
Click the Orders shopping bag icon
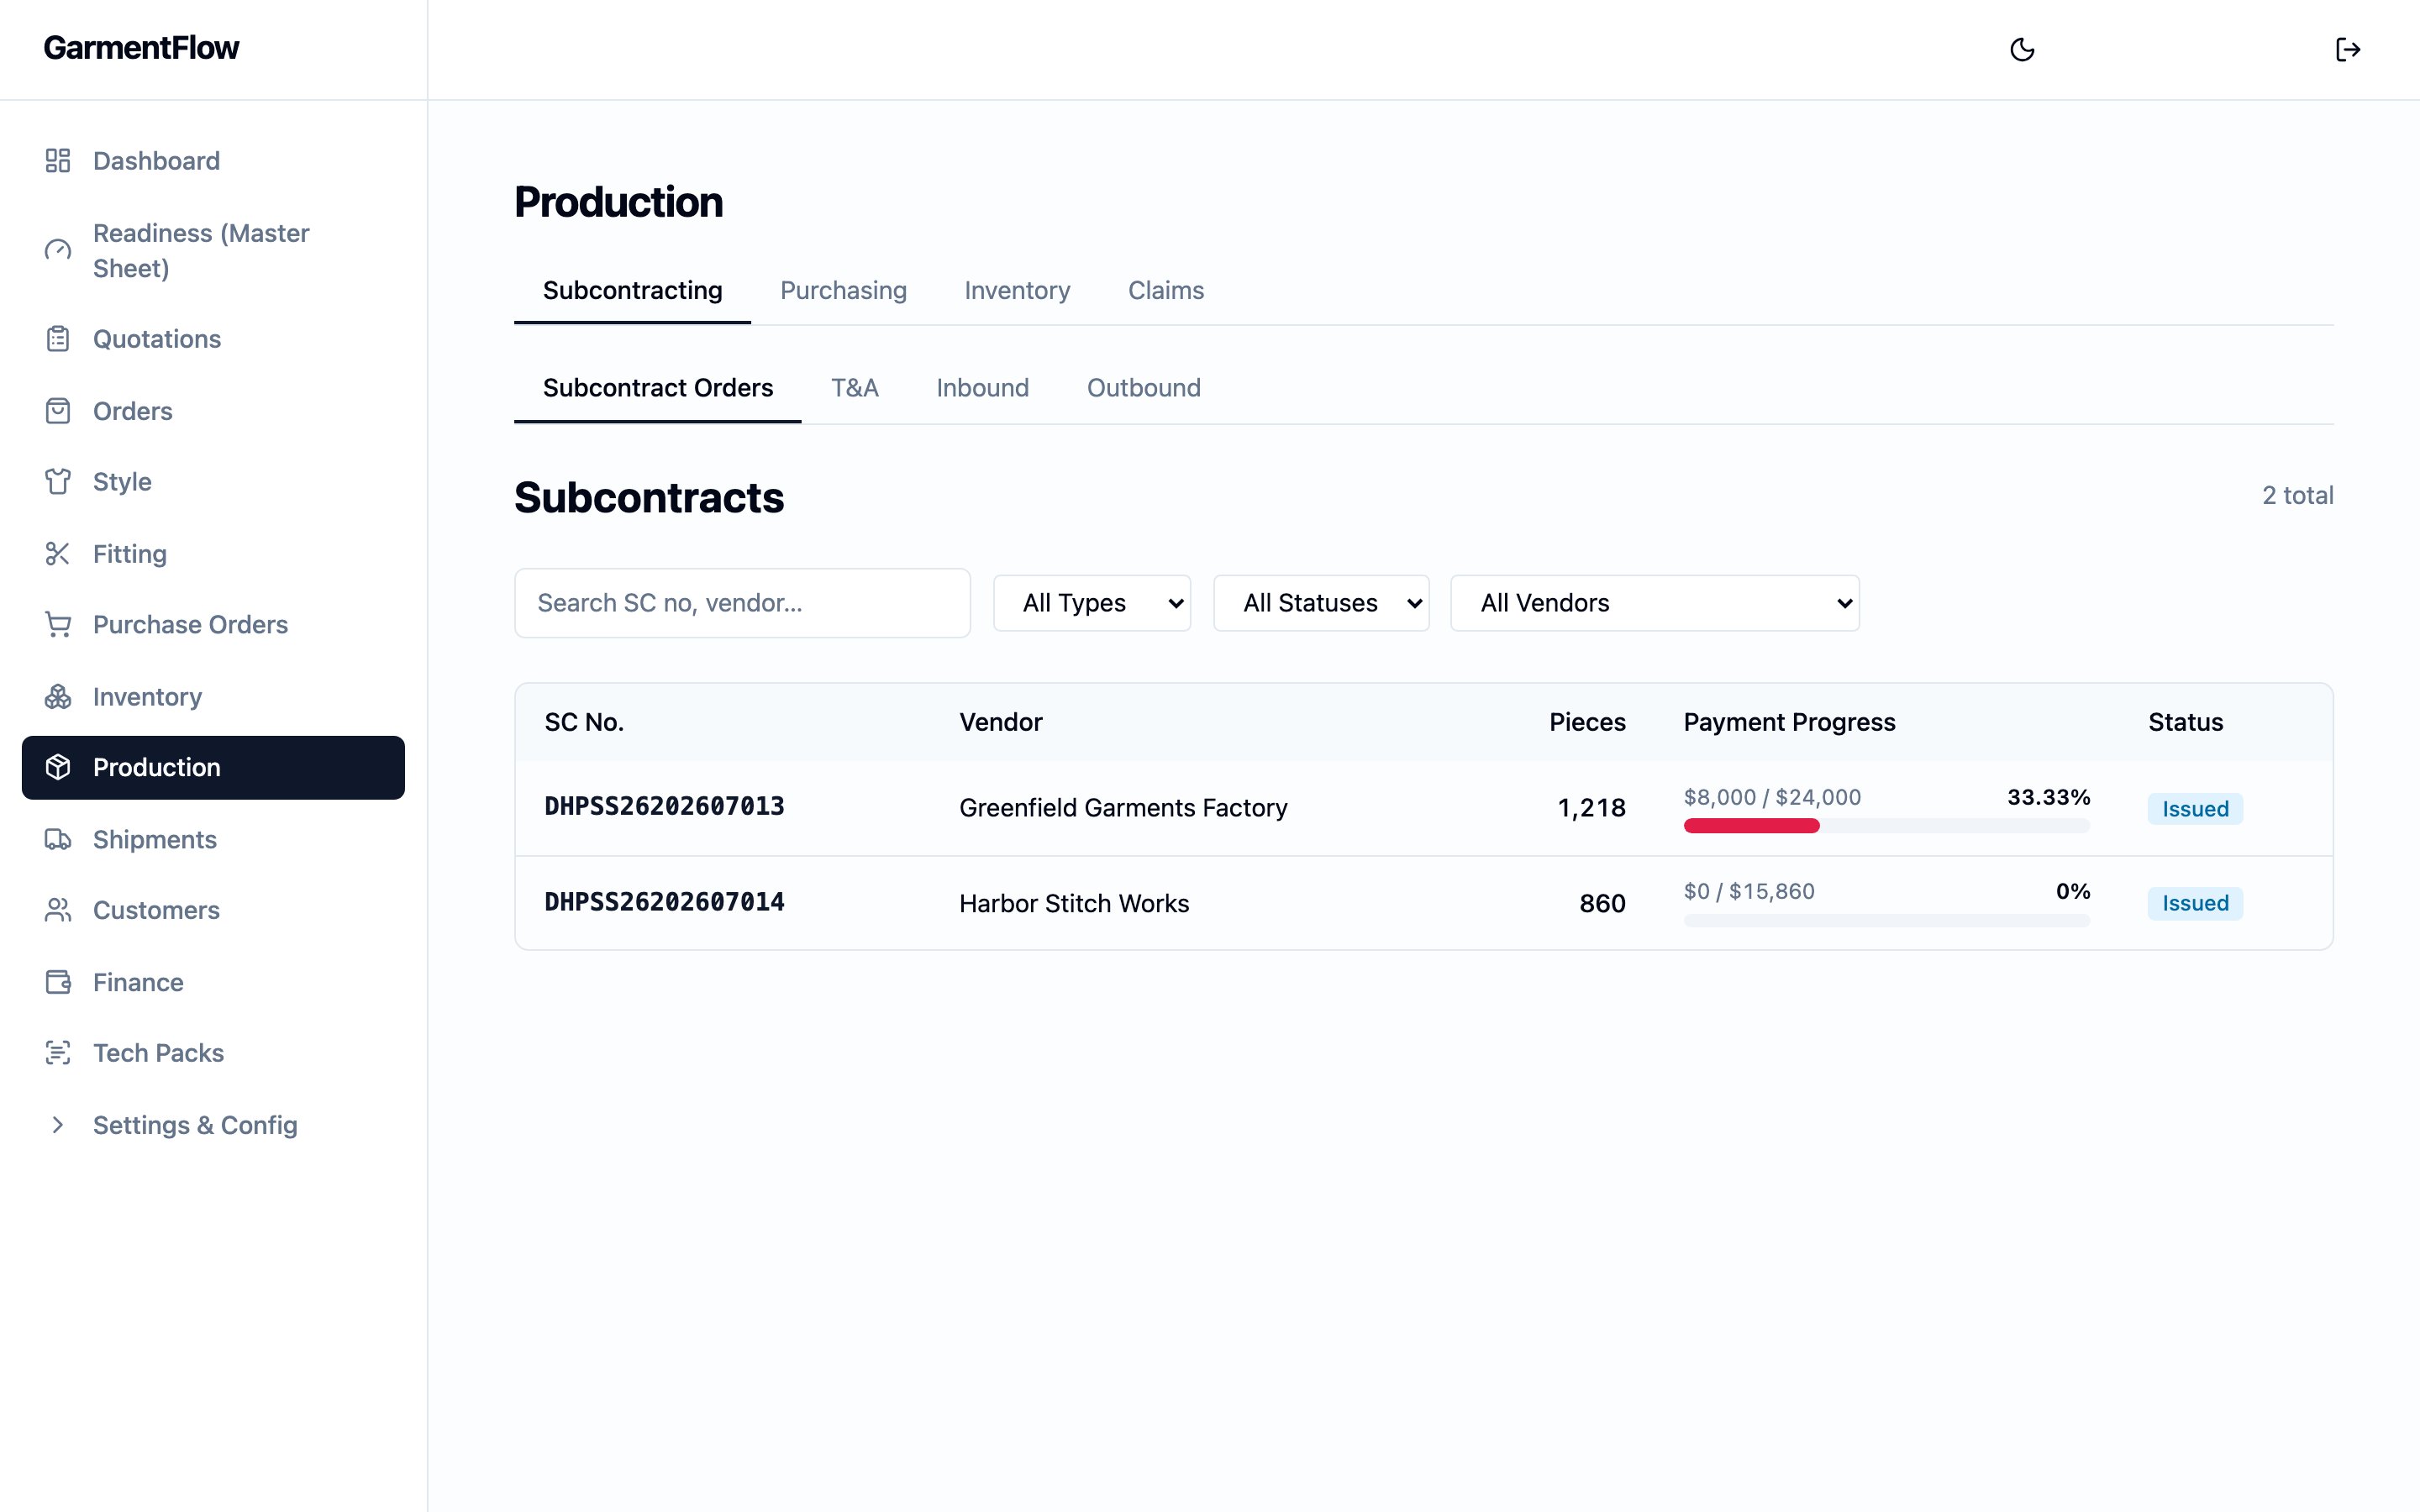pyautogui.click(x=58, y=411)
